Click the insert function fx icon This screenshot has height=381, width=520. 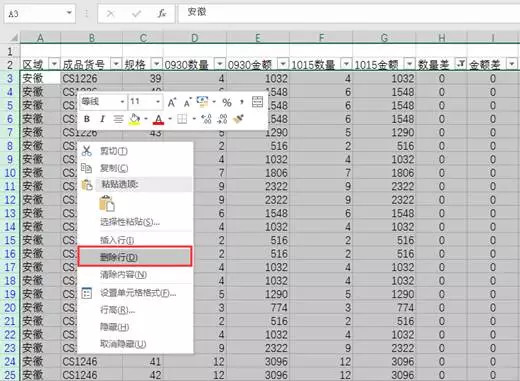click(162, 13)
